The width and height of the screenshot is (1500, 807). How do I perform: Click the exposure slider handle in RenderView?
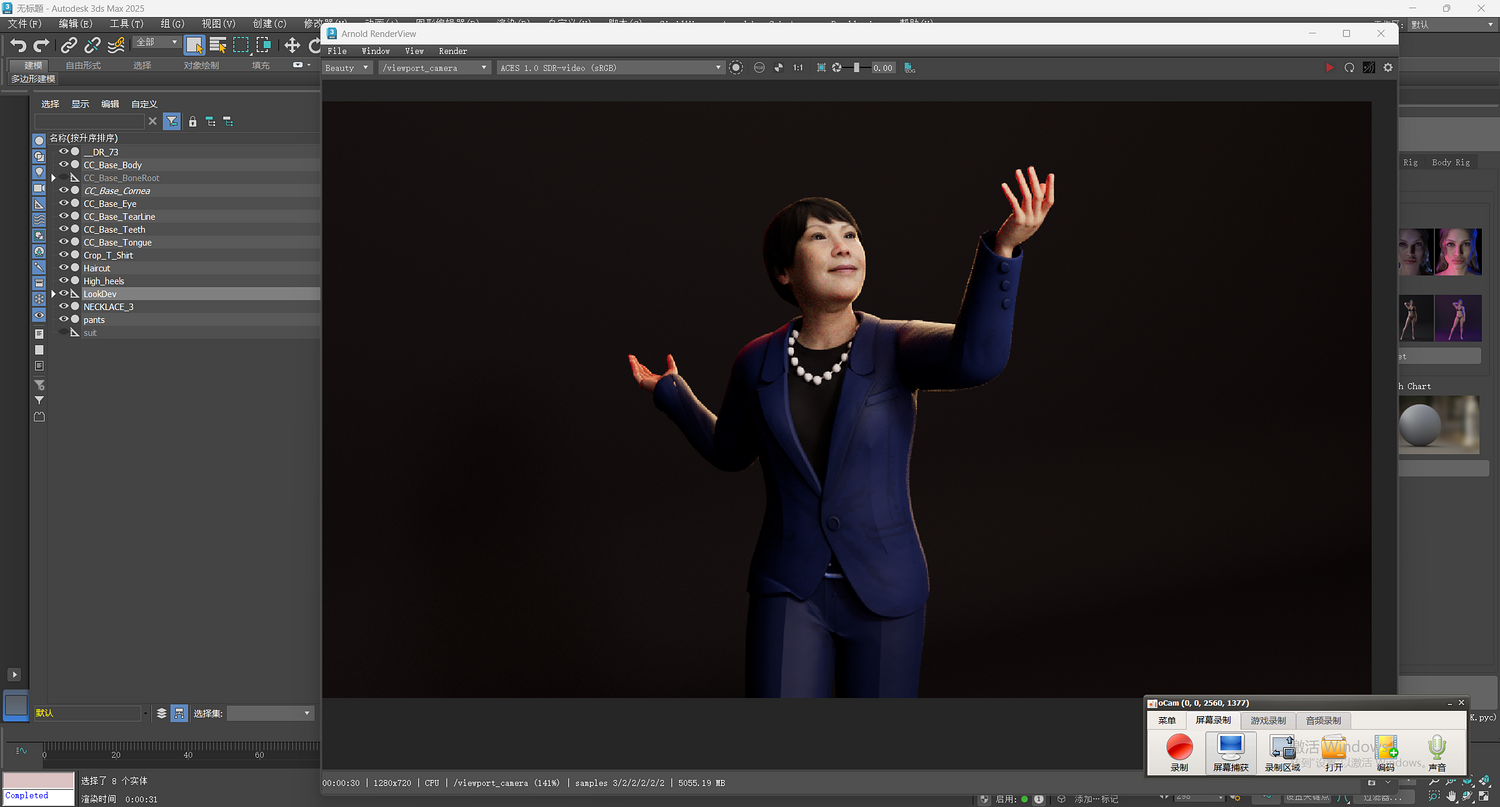tap(856, 68)
